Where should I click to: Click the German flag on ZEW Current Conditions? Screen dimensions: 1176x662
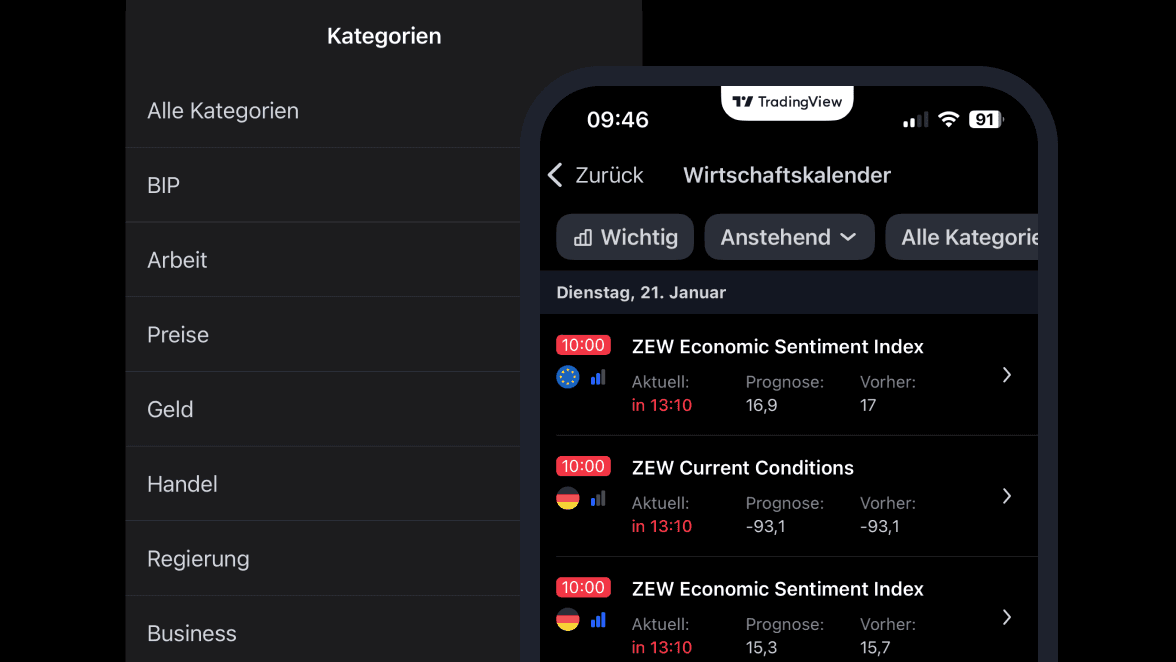point(567,498)
